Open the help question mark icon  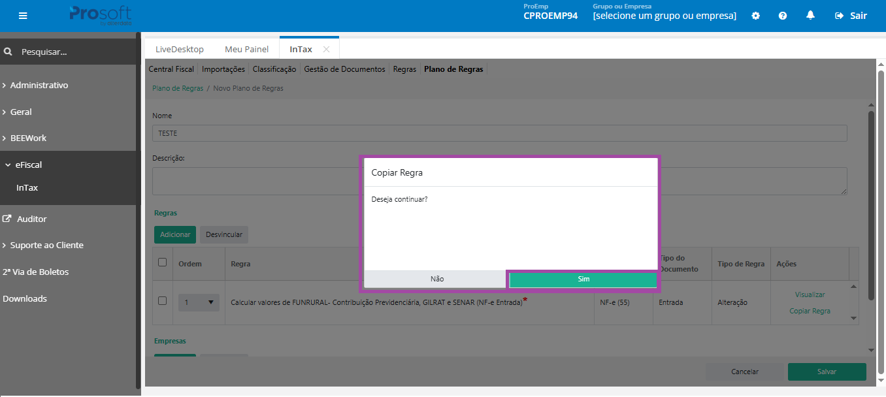(783, 16)
